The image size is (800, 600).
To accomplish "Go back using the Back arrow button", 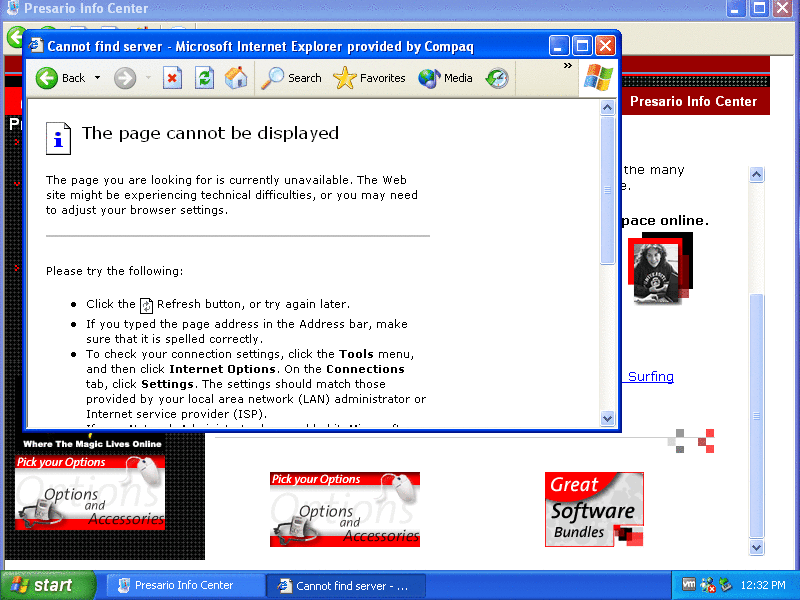I will [x=60, y=78].
